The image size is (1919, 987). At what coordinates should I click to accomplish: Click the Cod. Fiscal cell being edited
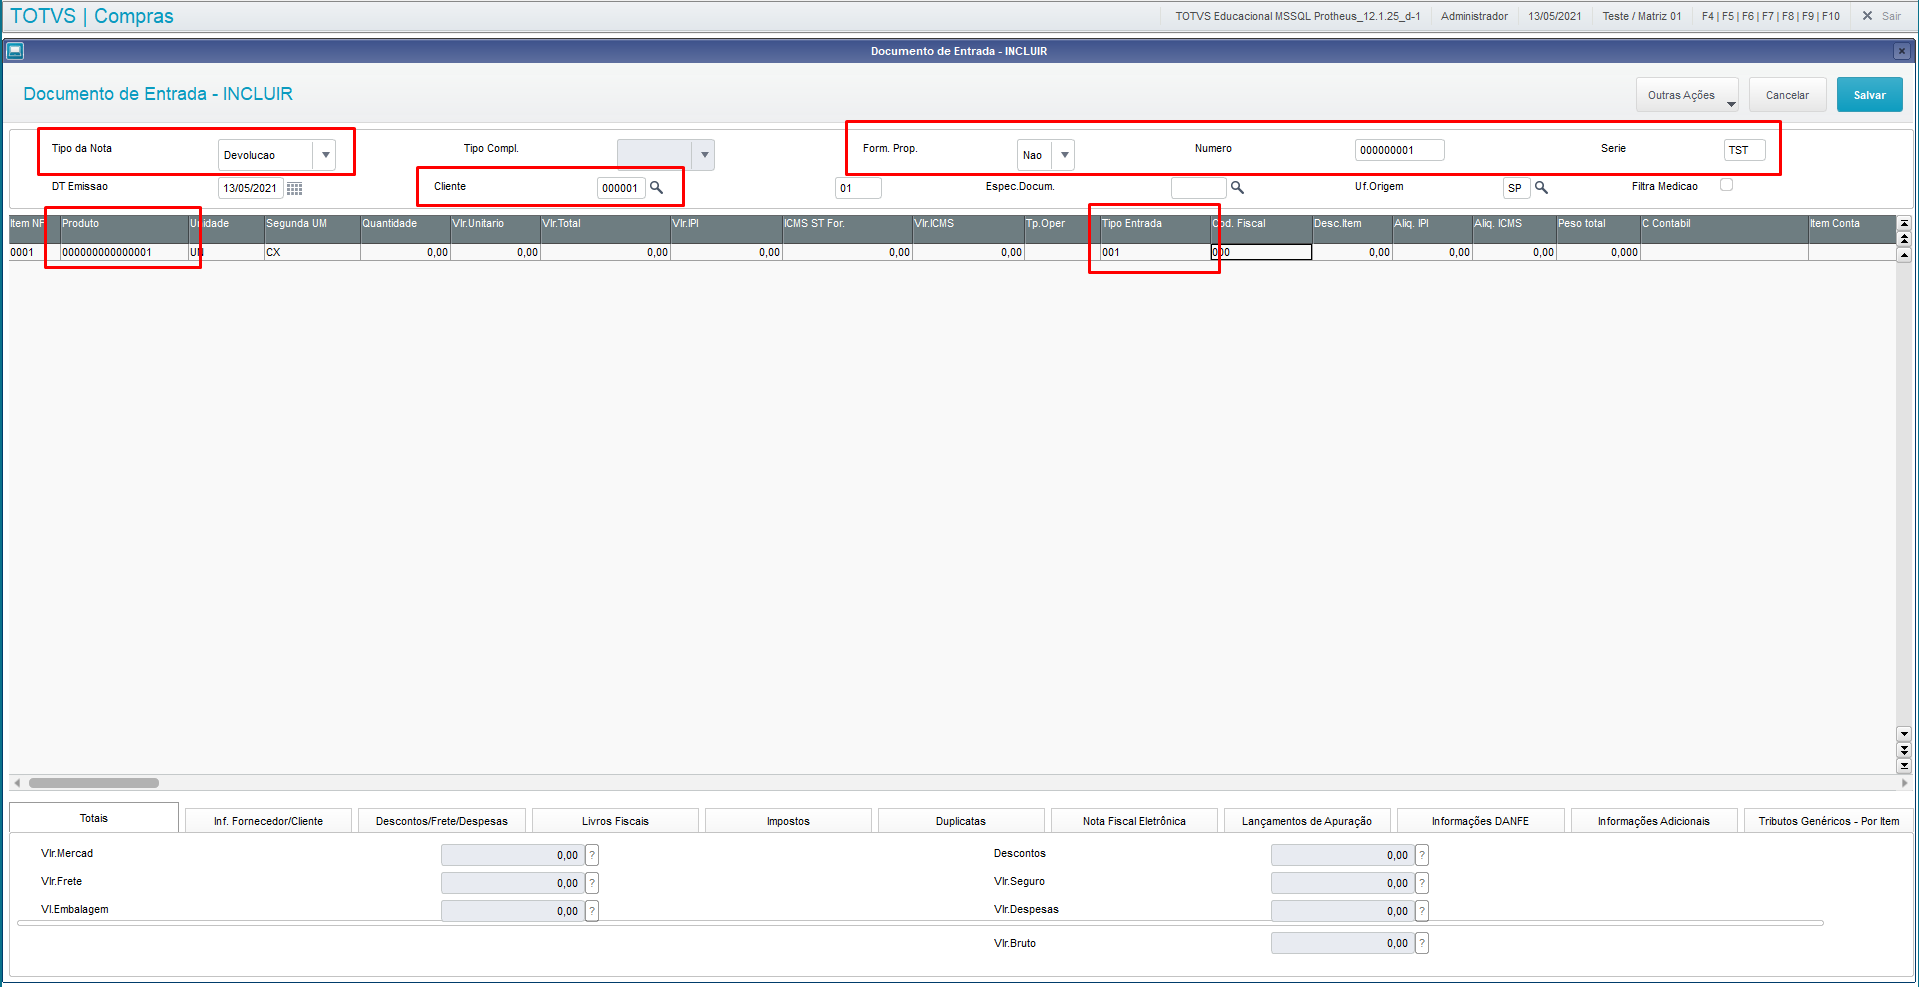point(1261,252)
